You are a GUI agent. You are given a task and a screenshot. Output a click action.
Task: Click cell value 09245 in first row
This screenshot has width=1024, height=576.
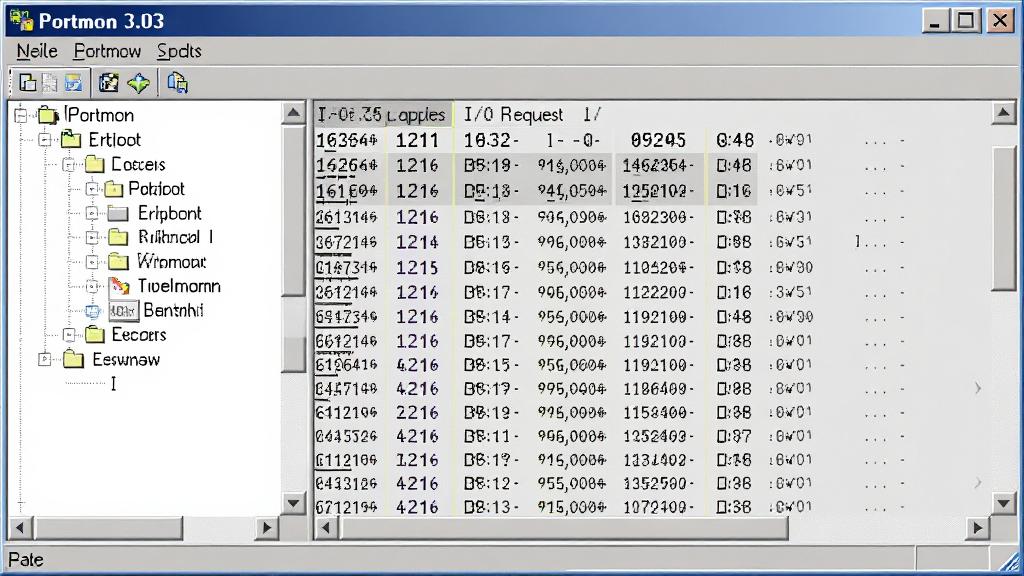[658, 140]
